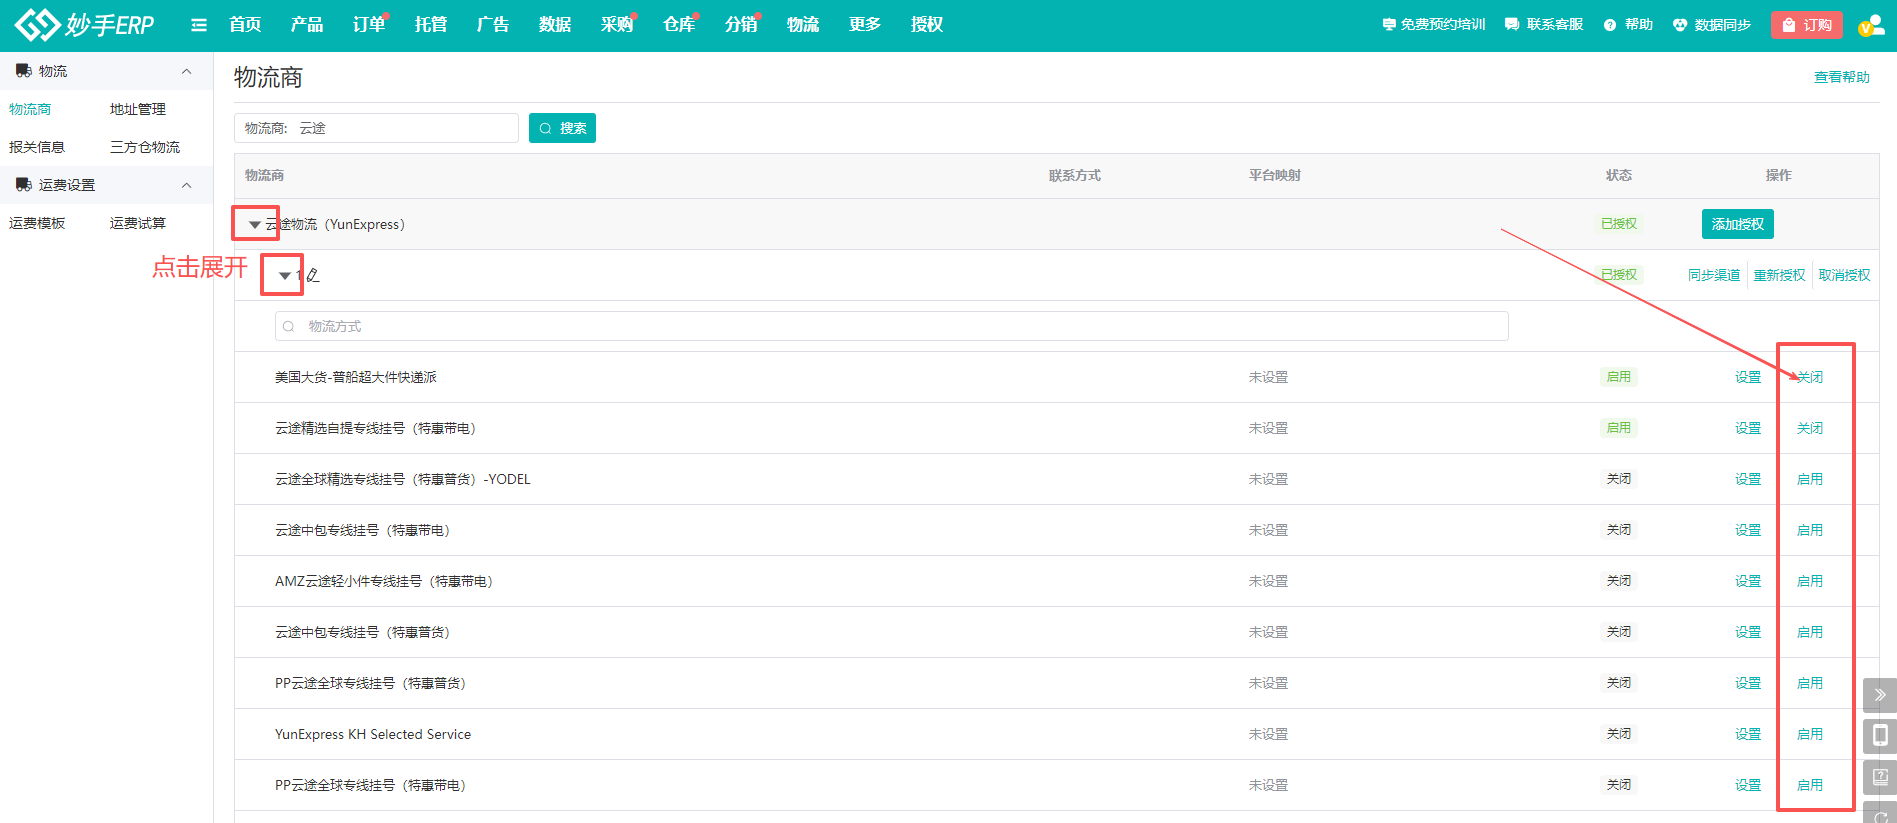Open 帮助 in the top bar
Screen dimensions: 1897x823
1628,25
